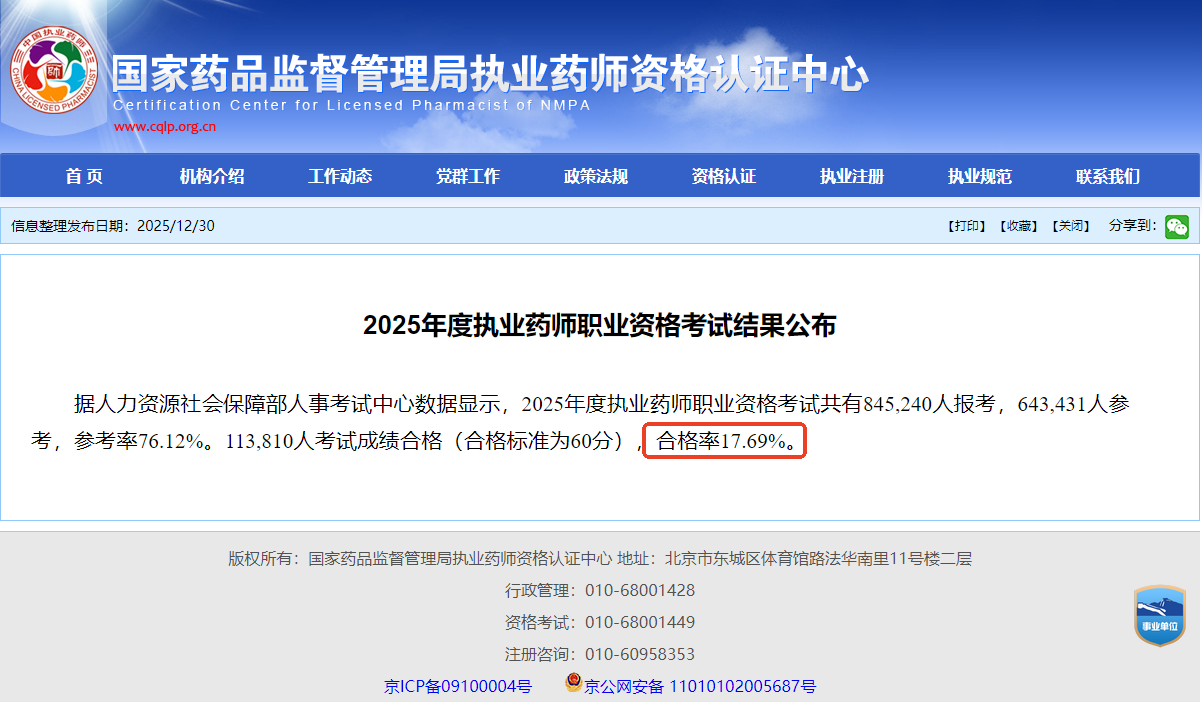This screenshot has width=1202, height=703.
Task: Click the 关闭 close page link
Action: 1070,226
